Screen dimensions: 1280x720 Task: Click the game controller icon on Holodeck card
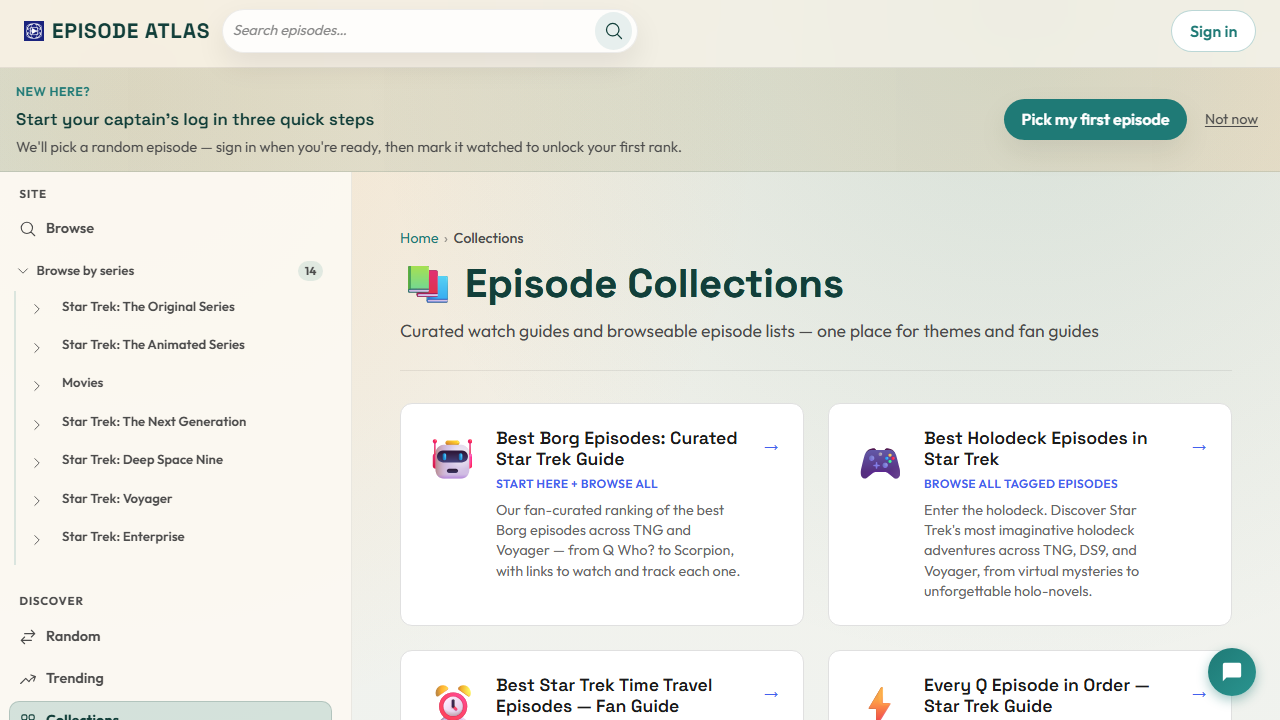(880, 463)
